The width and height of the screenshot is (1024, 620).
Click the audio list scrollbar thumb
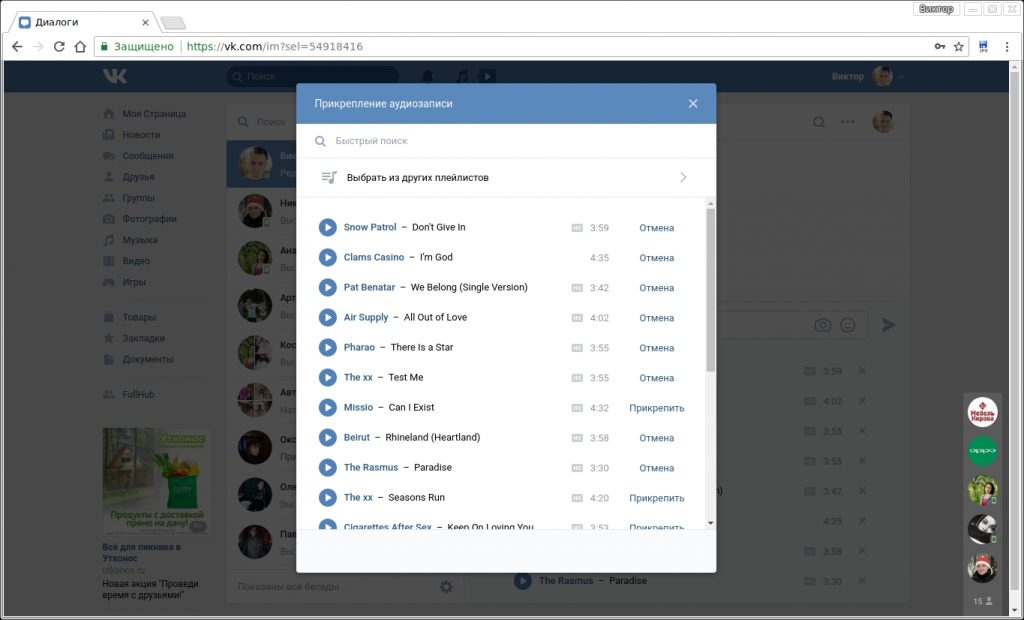tap(711, 290)
